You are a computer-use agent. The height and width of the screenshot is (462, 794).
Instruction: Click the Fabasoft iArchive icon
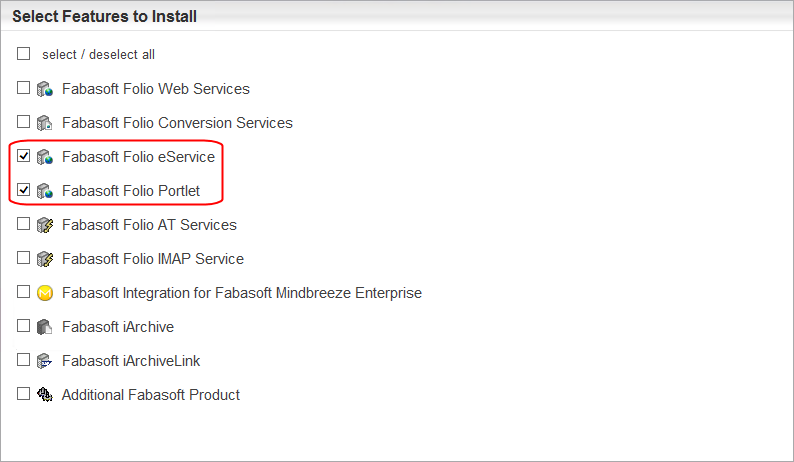click(44, 327)
